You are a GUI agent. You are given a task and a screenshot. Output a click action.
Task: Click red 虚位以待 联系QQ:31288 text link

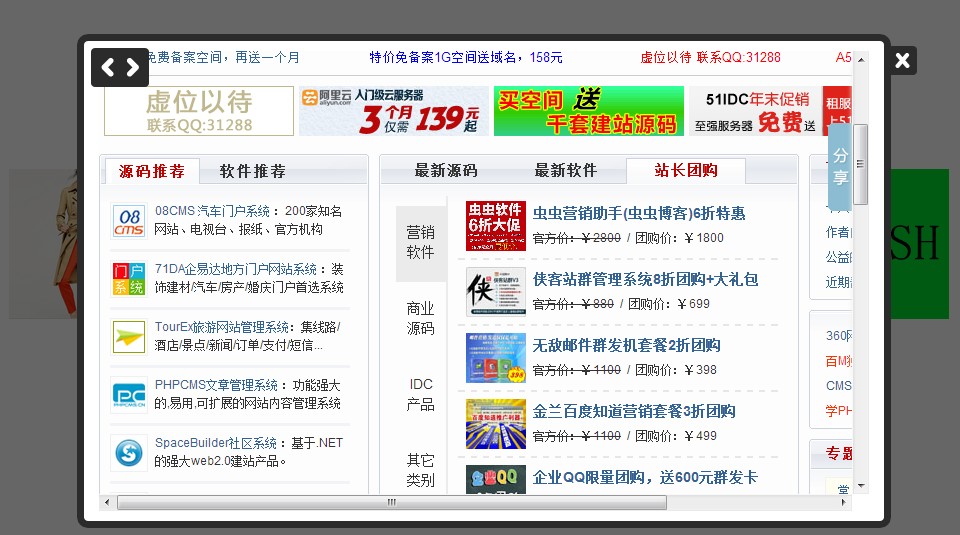[x=710, y=58]
